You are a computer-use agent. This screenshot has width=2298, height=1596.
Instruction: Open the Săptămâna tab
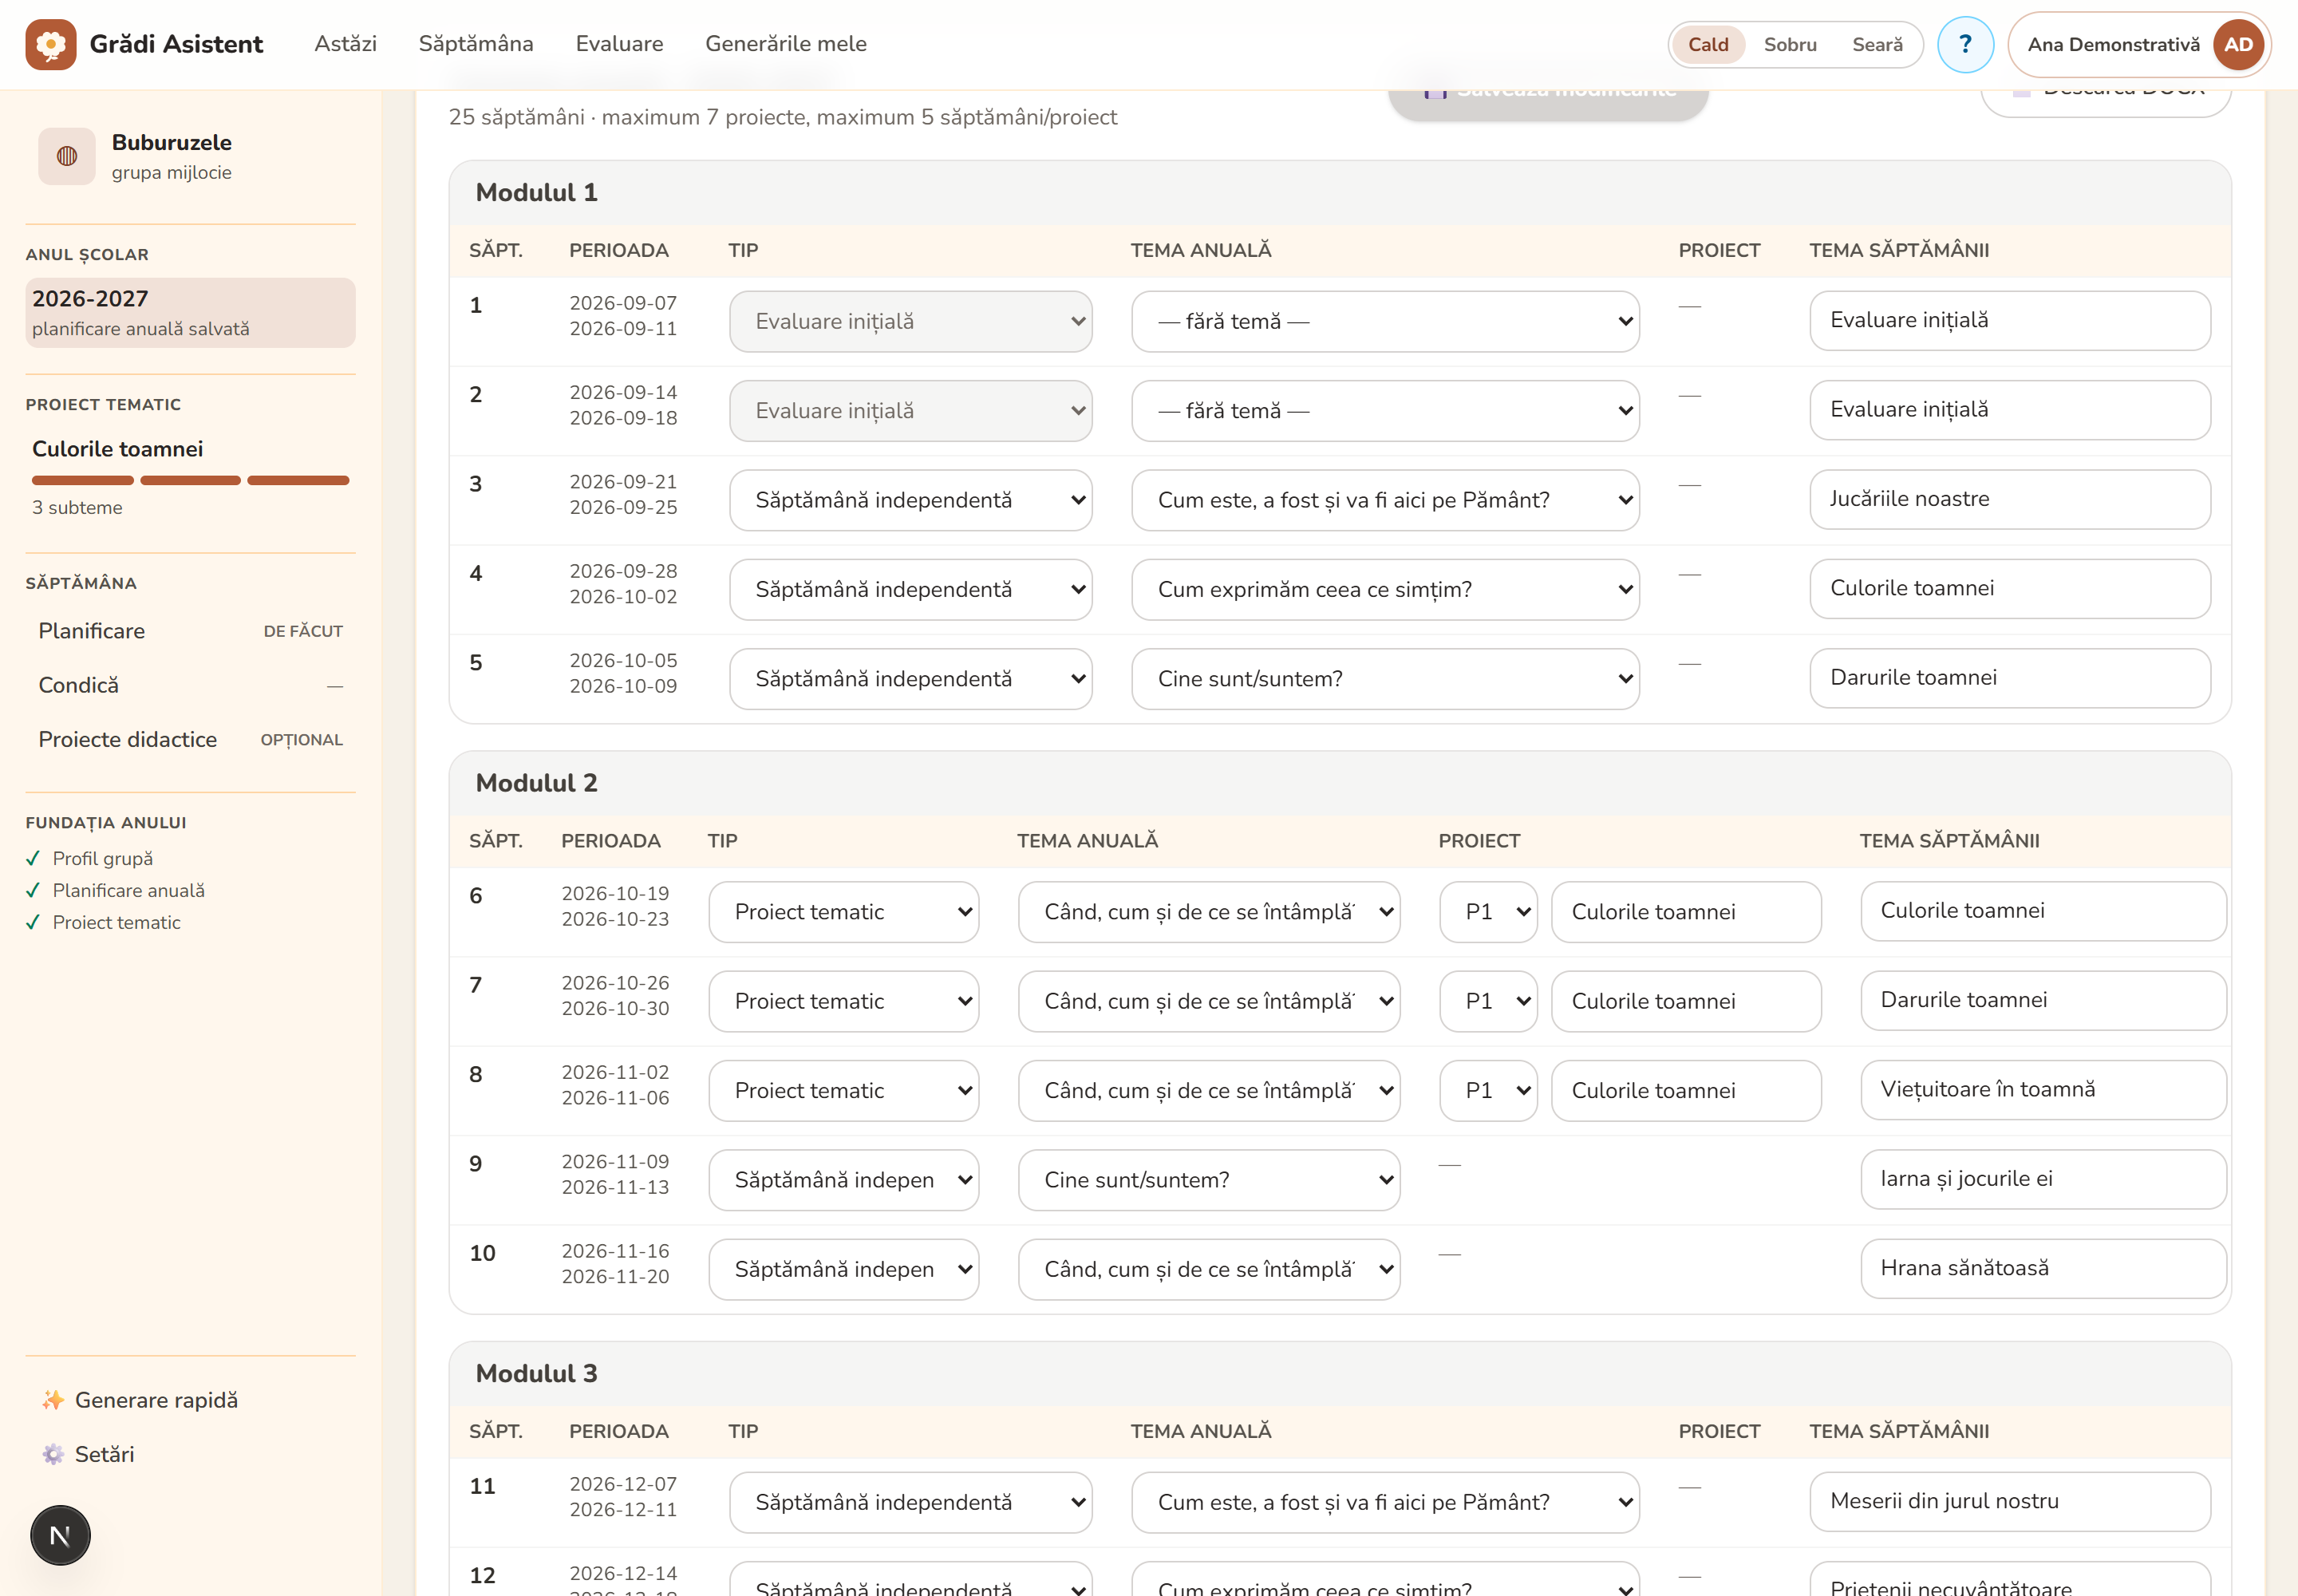pyautogui.click(x=476, y=44)
